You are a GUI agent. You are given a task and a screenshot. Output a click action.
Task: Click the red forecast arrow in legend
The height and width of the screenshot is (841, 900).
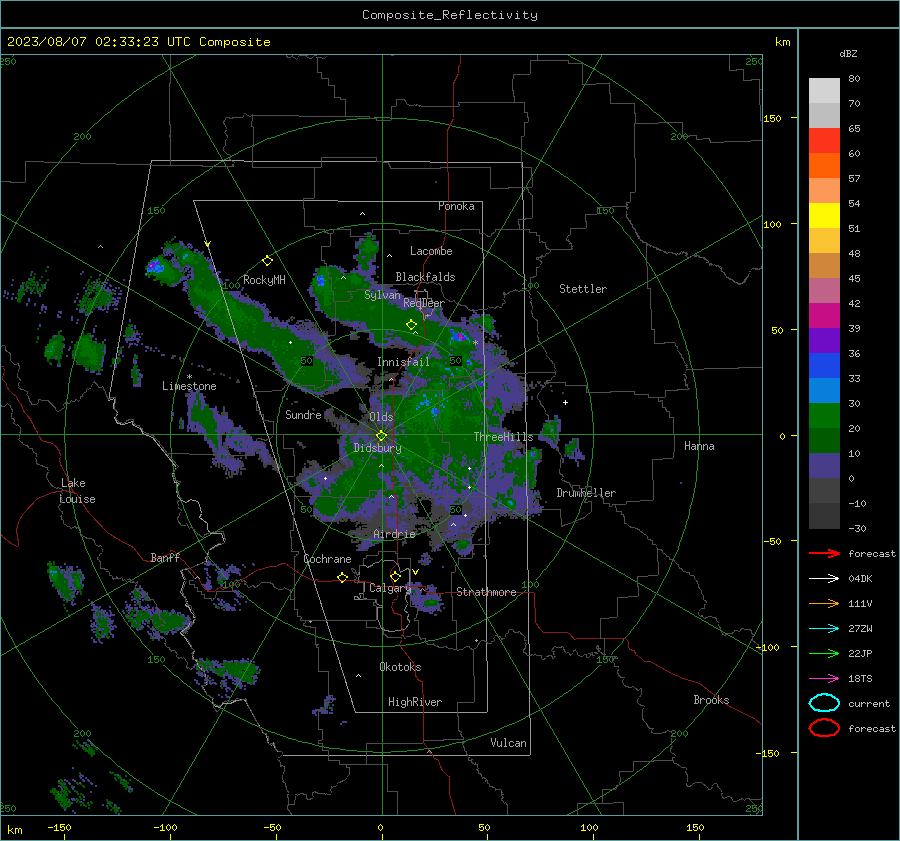click(x=824, y=553)
